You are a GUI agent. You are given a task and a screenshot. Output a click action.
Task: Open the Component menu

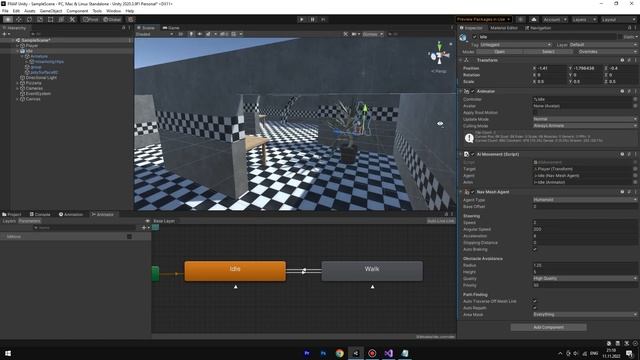pyautogui.click(x=77, y=11)
